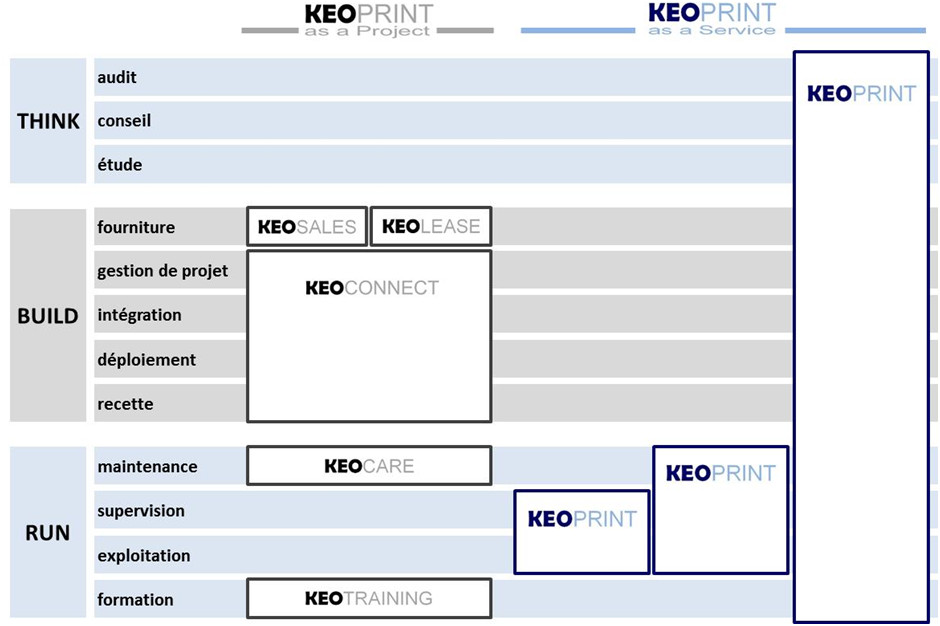Click KEOPRINT box starting at maintenance row

721,510
